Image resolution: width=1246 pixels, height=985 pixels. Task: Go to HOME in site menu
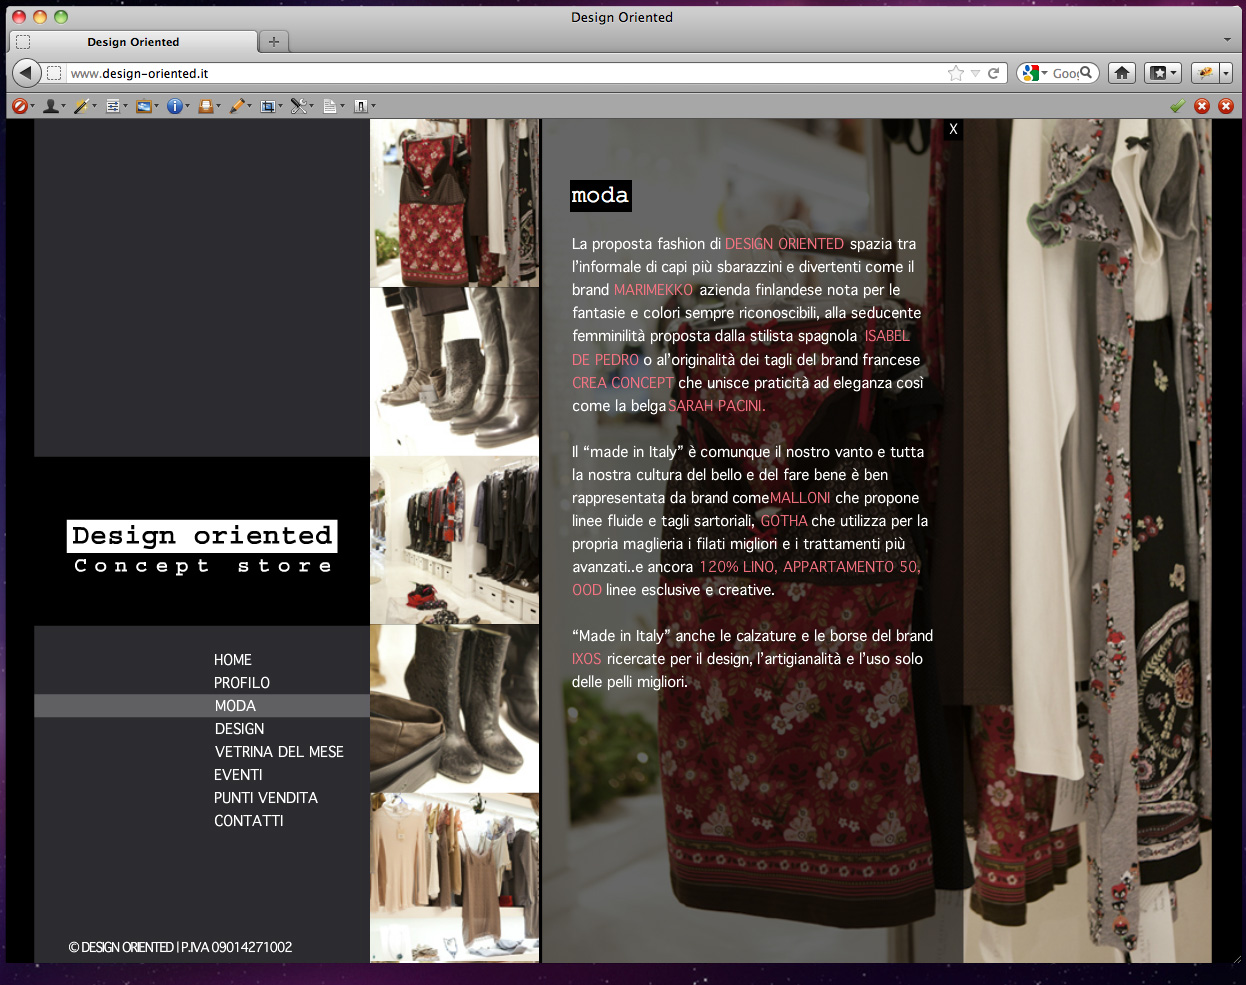click(x=233, y=660)
